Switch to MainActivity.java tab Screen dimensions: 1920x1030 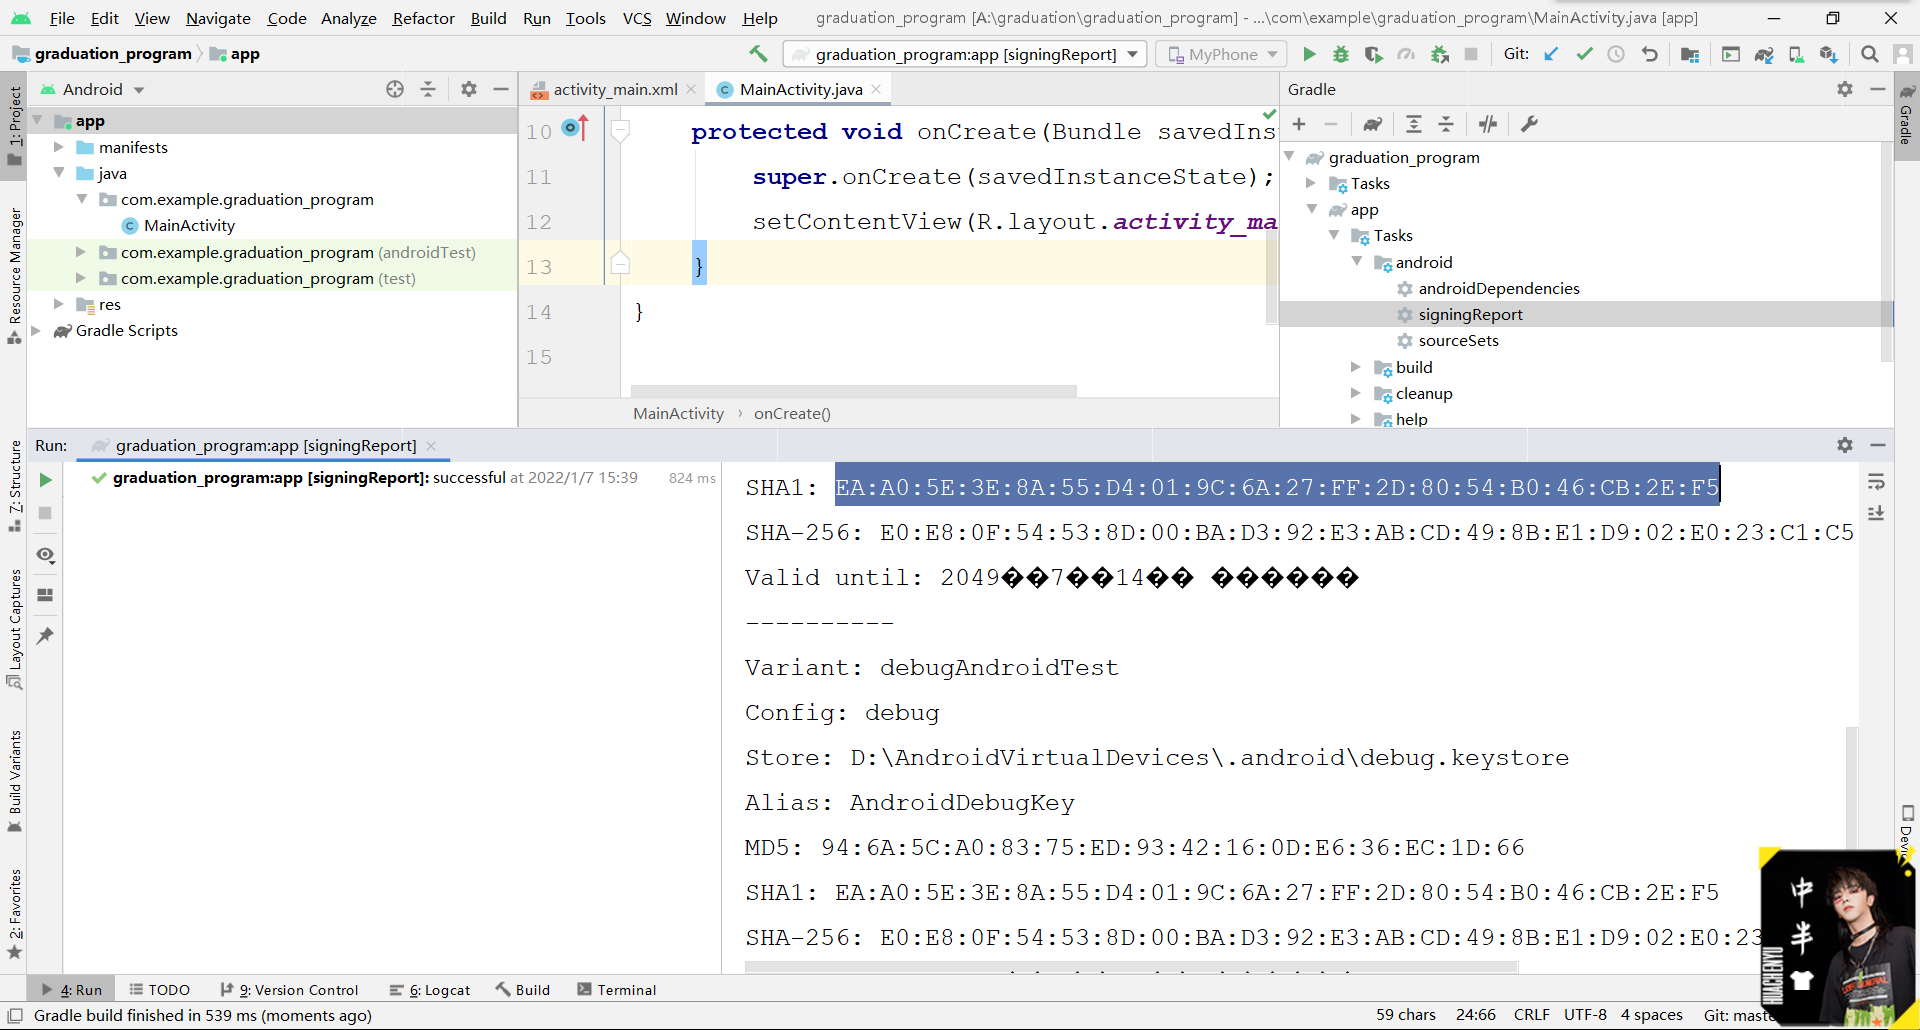point(800,89)
